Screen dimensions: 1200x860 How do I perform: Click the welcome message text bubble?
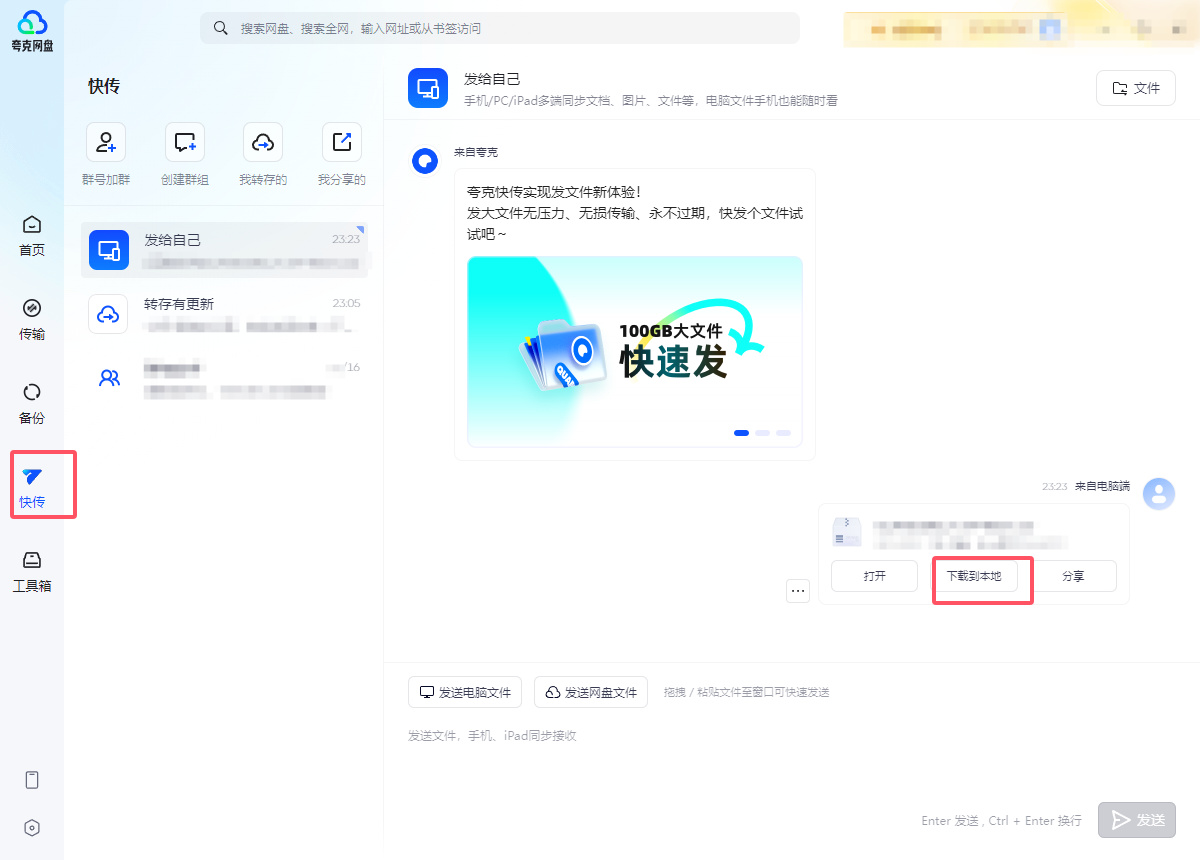[635, 314]
